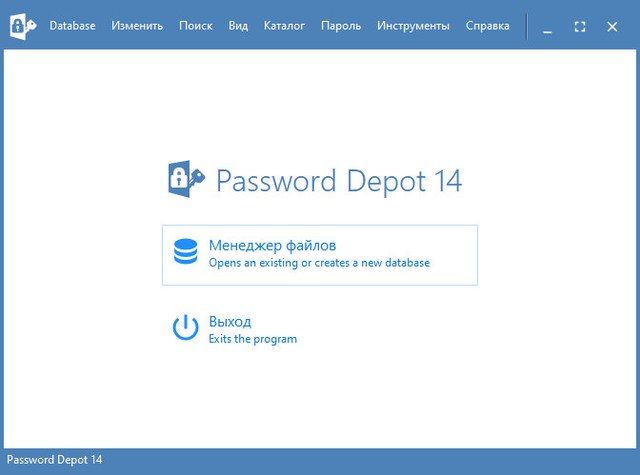Close the Password Depot window
Image resolution: width=640 pixels, height=475 pixels.
click(x=612, y=27)
